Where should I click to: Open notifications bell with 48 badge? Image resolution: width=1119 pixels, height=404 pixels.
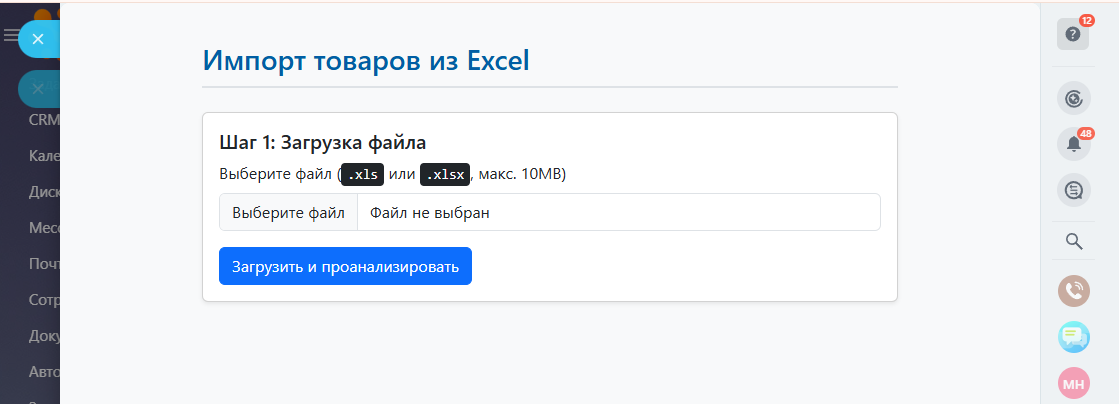pos(1074,144)
